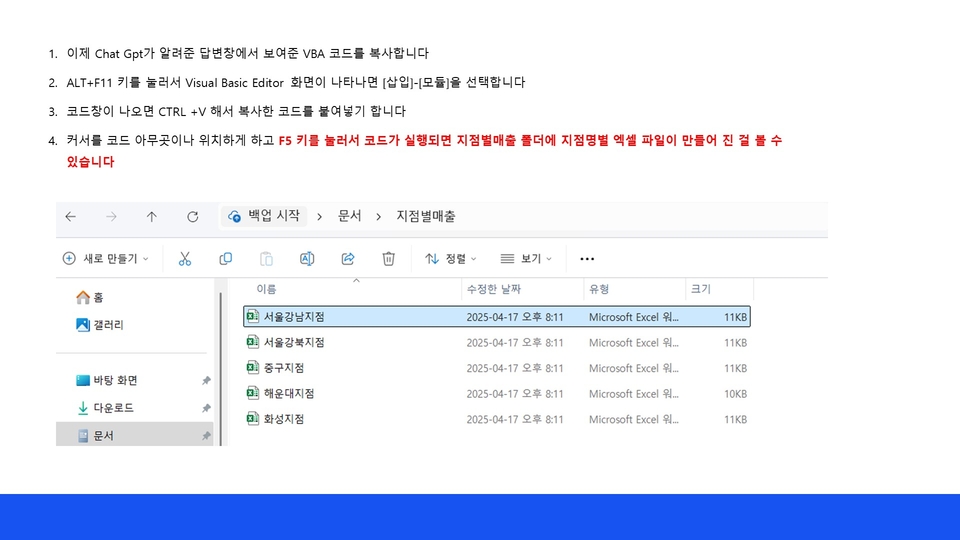Click the pin icon next to 다운로드
960x540 pixels.
tap(206, 408)
